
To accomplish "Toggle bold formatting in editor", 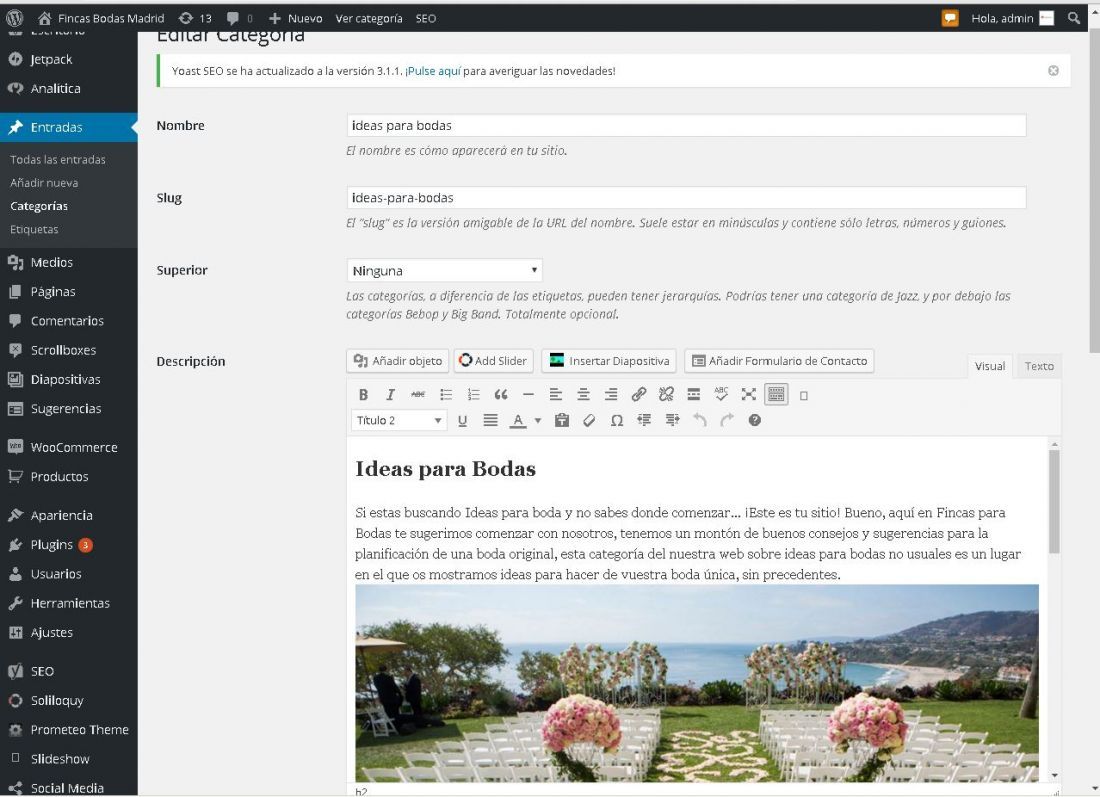I will click(x=363, y=395).
